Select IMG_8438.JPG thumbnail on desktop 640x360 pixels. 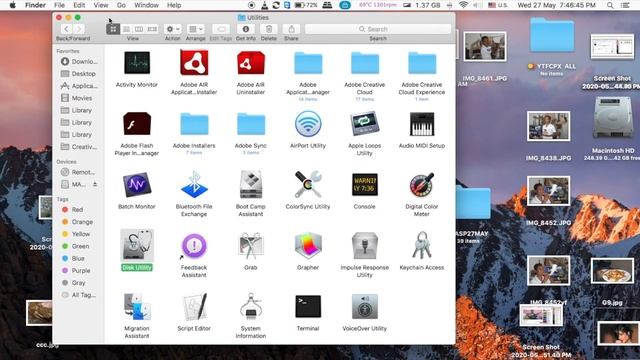(x=548, y=126)
